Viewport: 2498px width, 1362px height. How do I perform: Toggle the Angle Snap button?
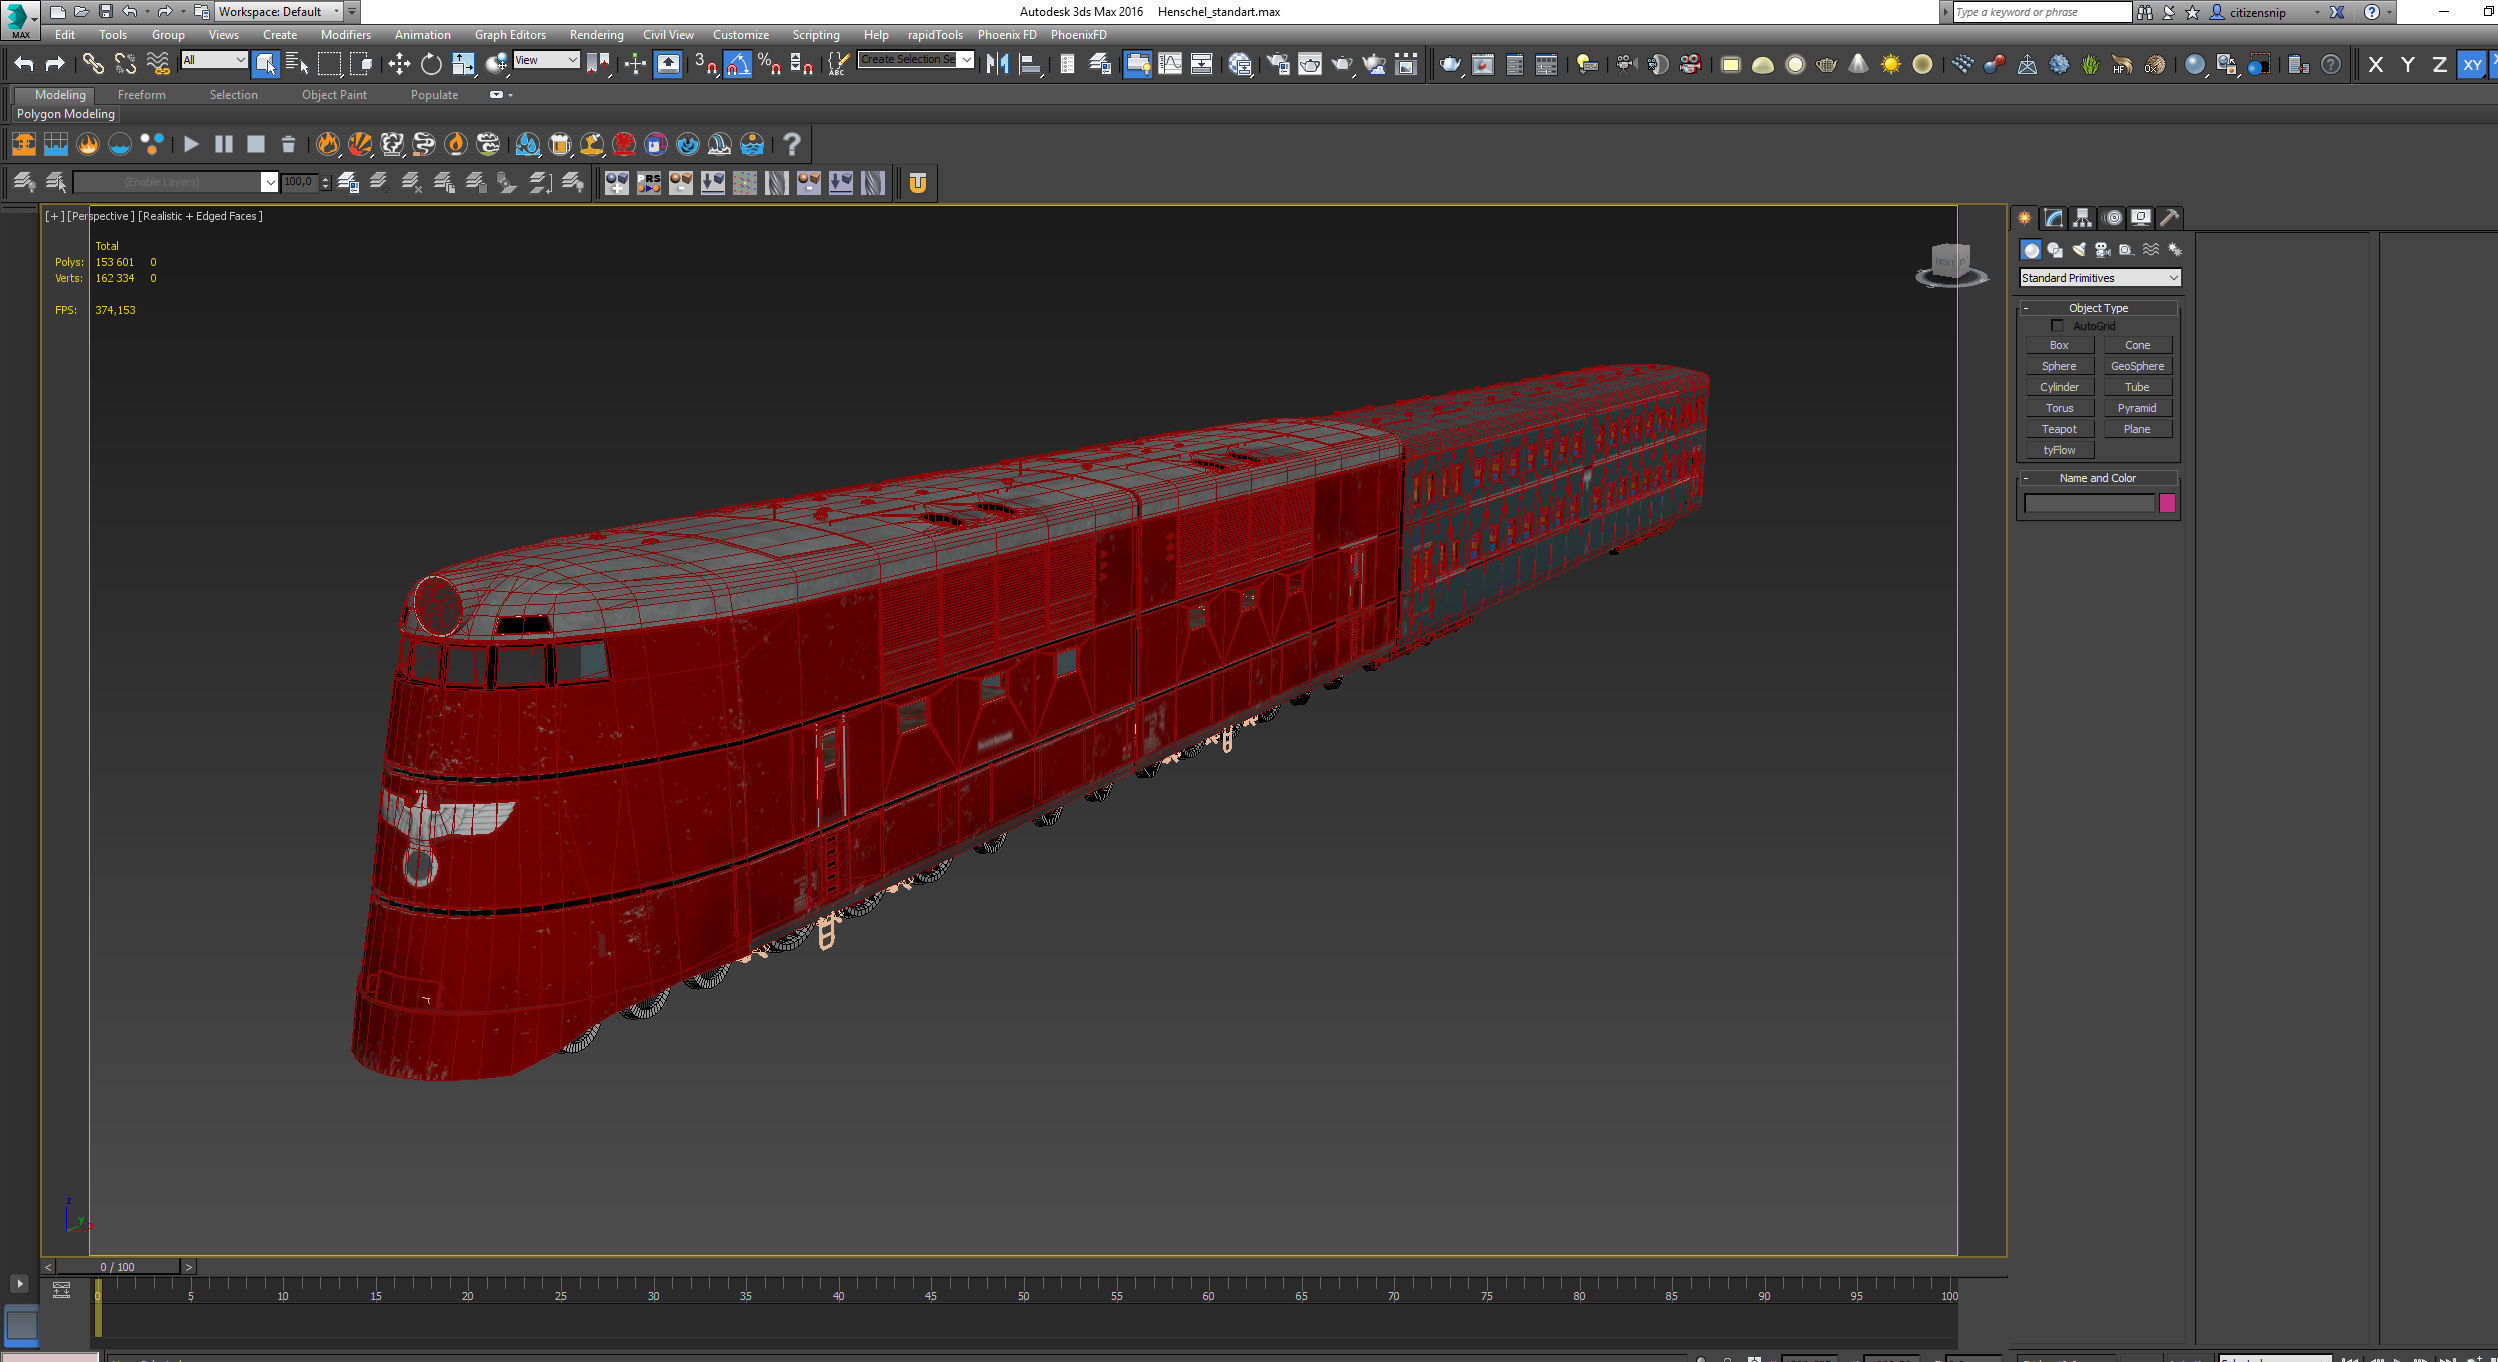[737, 64]
